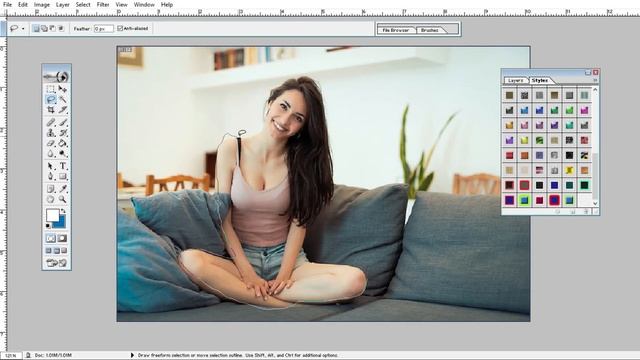
Task: Click the background blue color swatch
Action: point(61,223)
